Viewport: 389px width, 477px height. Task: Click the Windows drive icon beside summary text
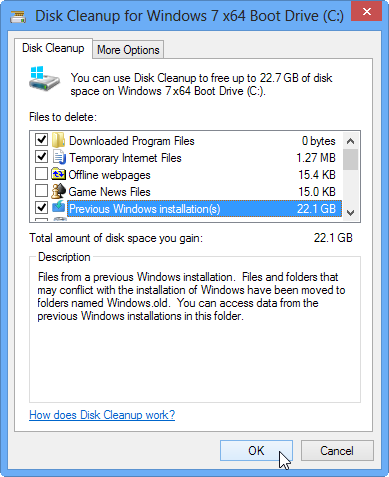tap(44, 79)
